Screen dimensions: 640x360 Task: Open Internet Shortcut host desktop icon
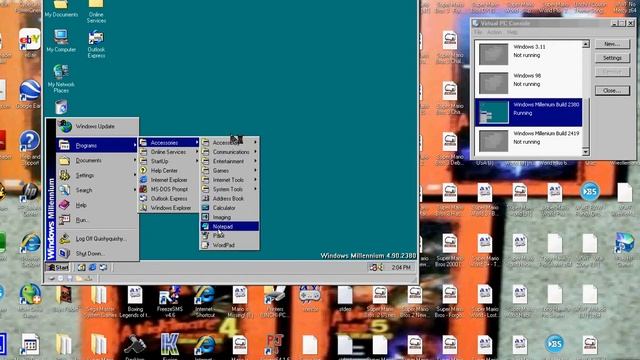coord(205,302)
